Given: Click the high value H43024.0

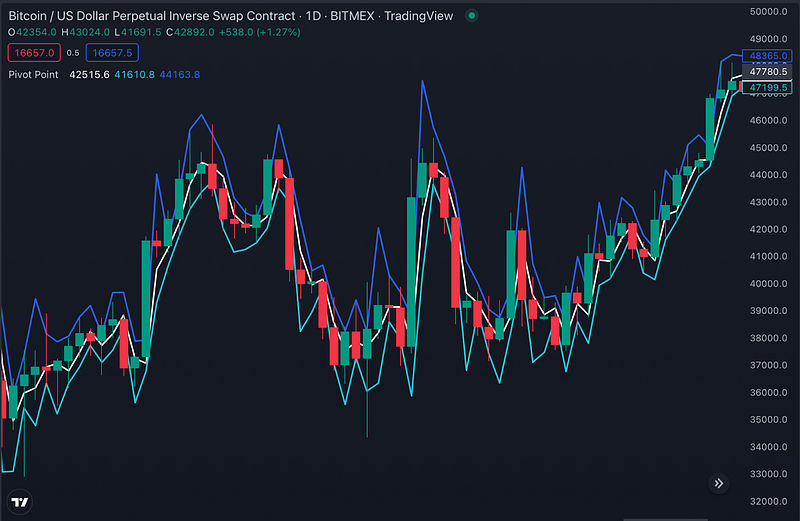Looking at the screenshot, I should (x=85, y=32).
